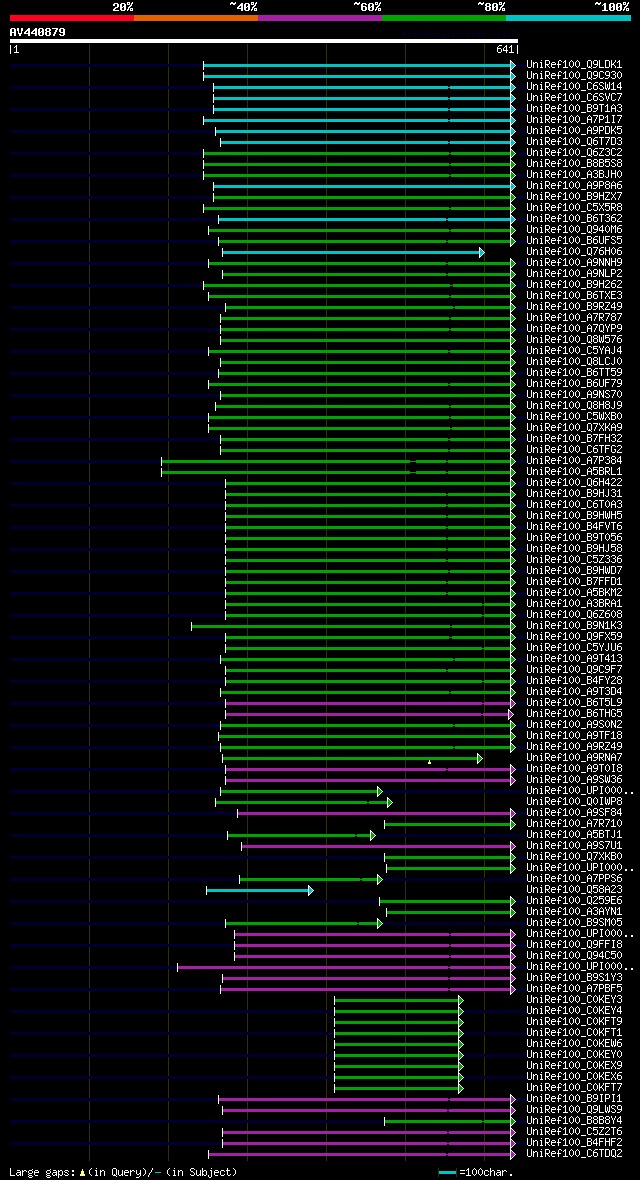Viewport: 640px width, 1180px height.
Task: Open the UniRef100_B9H262 entry
Action: pos(574,284)
